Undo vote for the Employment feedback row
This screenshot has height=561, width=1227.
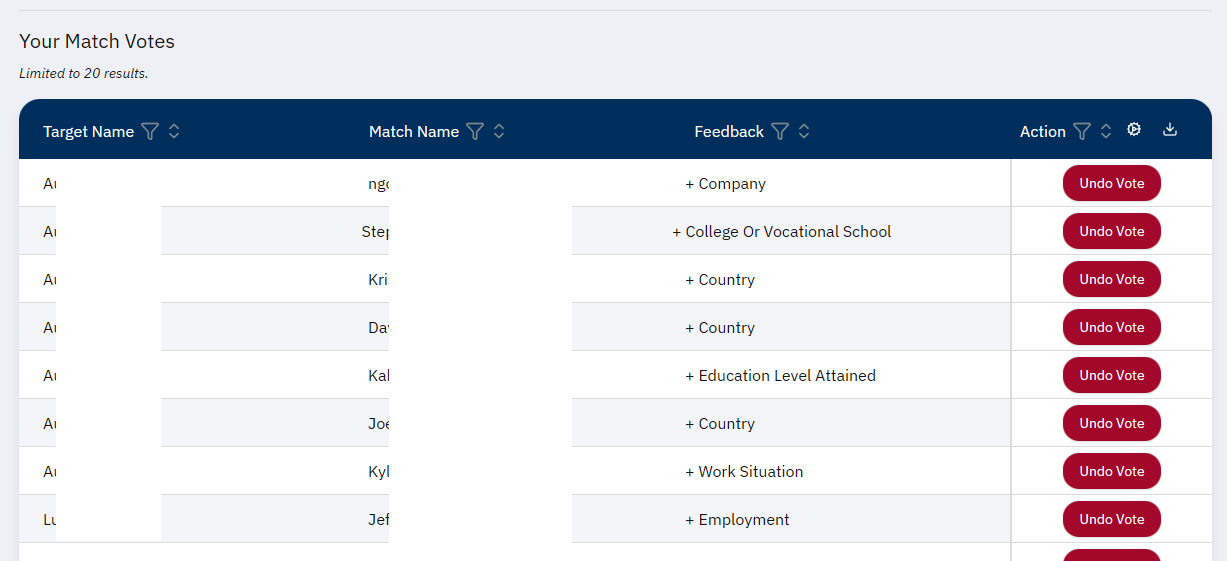click(1111, 519)
